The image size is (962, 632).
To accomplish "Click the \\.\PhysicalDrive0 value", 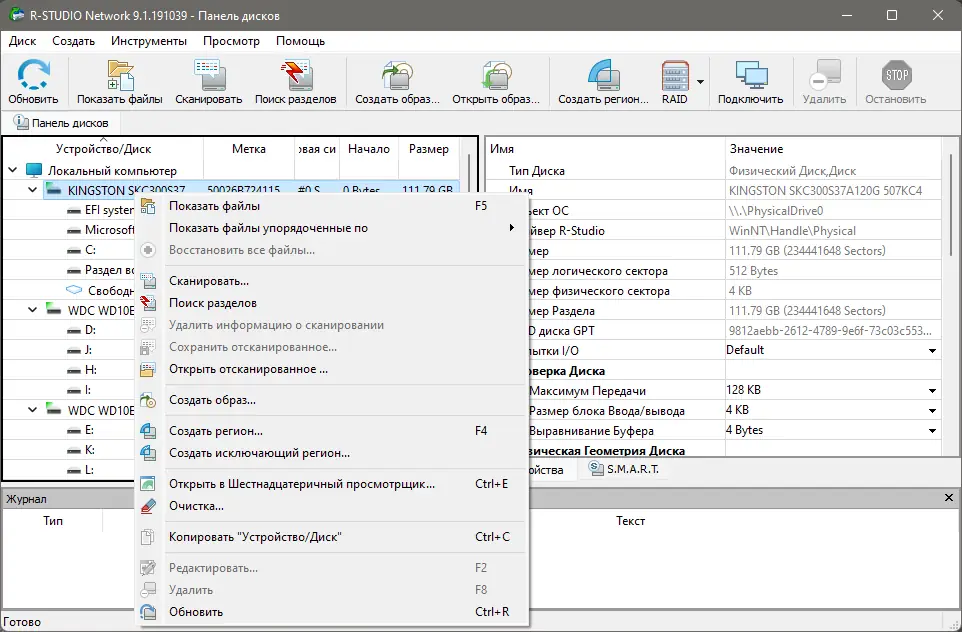I will coord(776,210).
